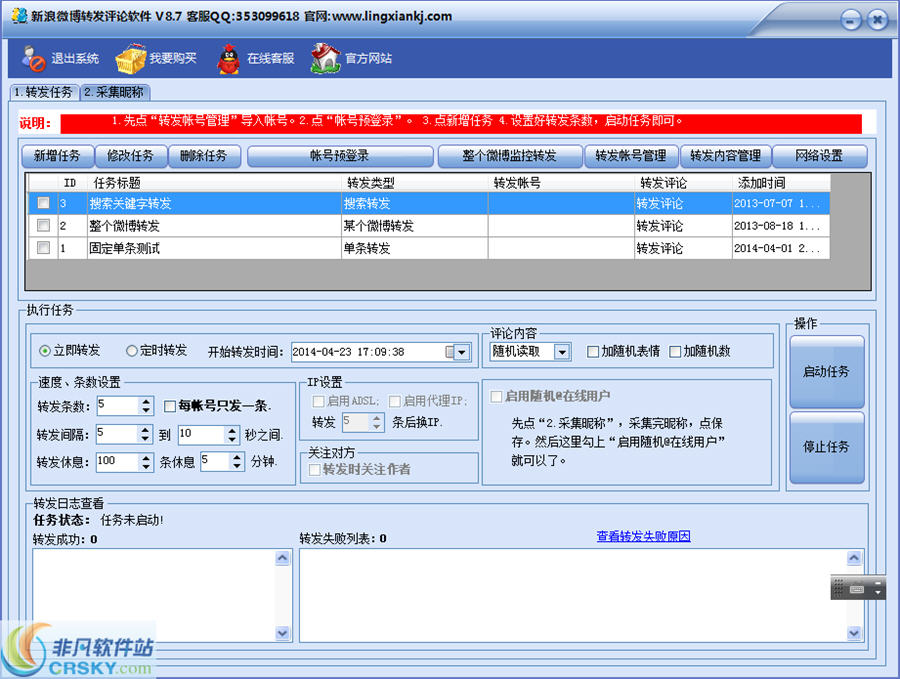Click the 2014-04-01 date cell
The width and height of the screenshot is (900, 679).
pos(781,248)
